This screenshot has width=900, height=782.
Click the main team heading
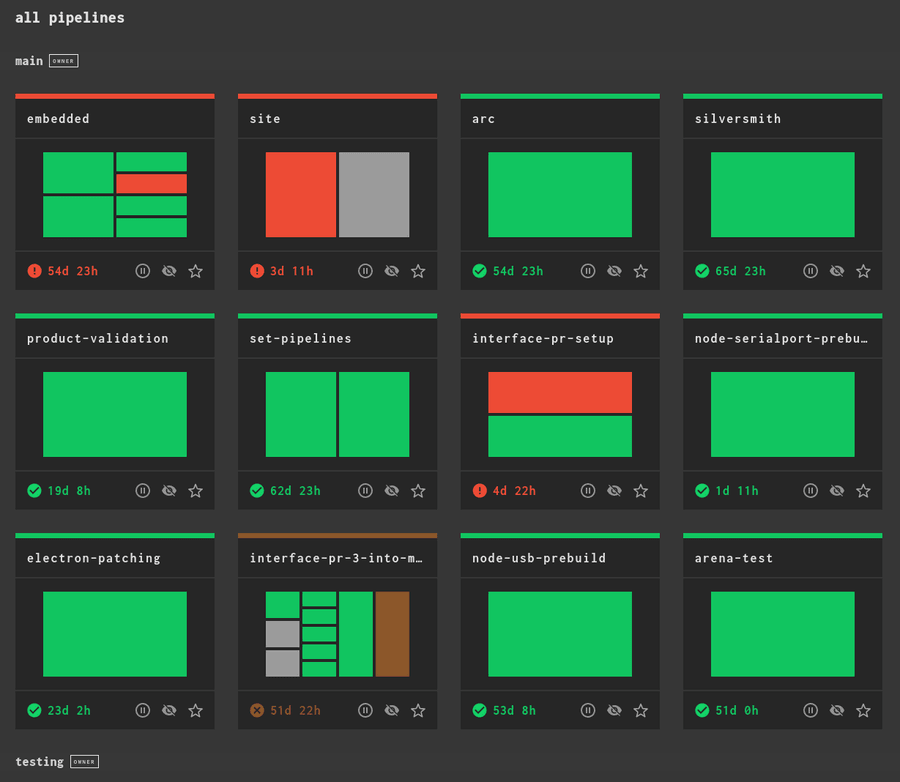point(27,60)
